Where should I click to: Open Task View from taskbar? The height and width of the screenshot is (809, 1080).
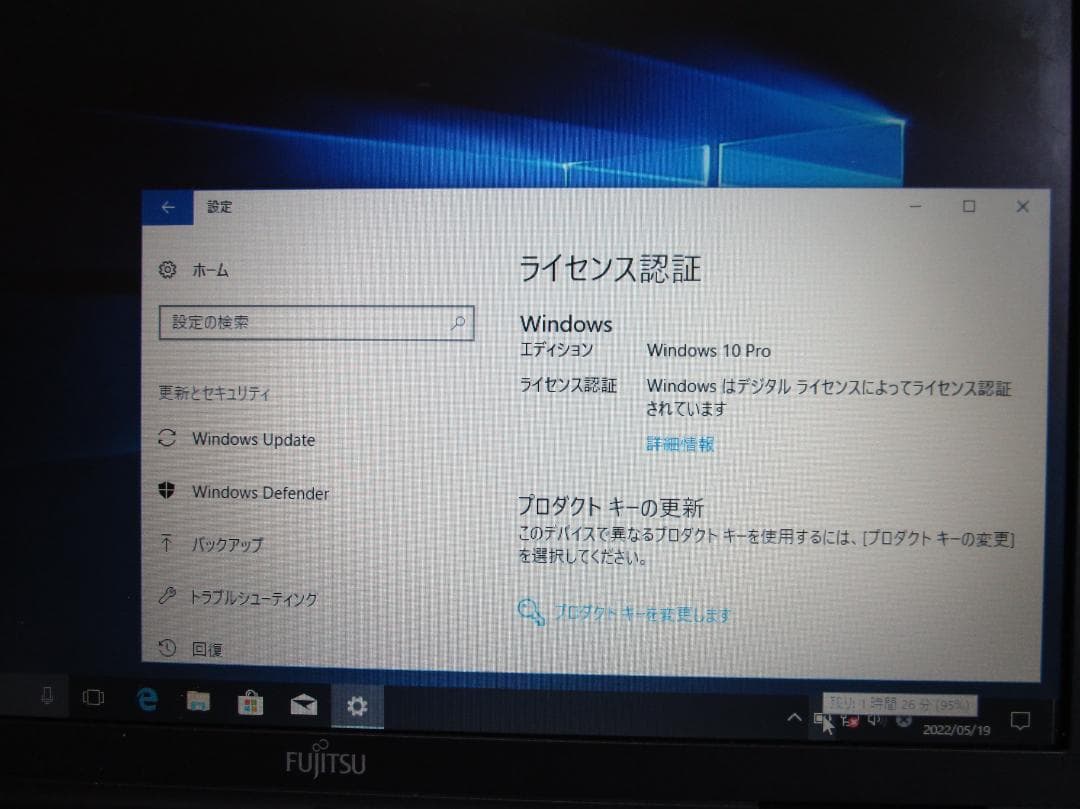(x=93, y=697)
